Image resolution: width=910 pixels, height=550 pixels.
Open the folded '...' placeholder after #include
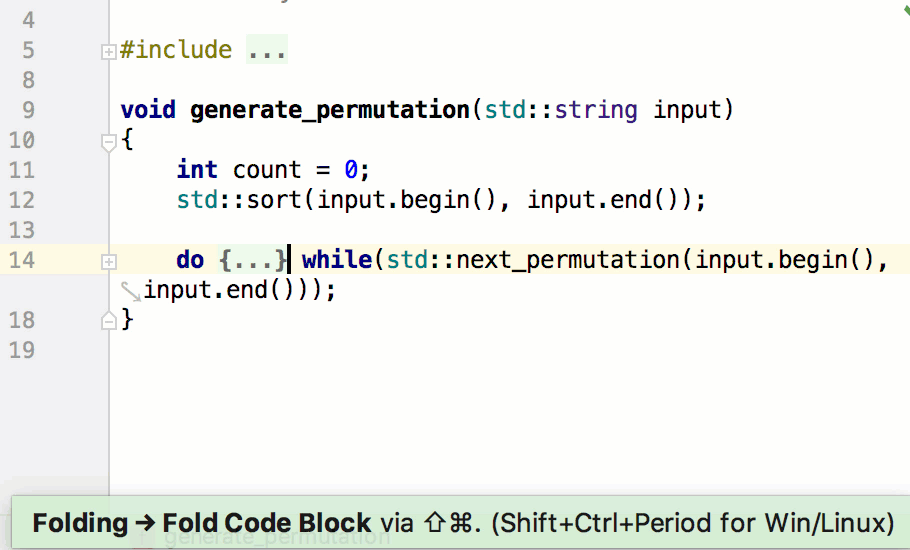click(267, 49)
